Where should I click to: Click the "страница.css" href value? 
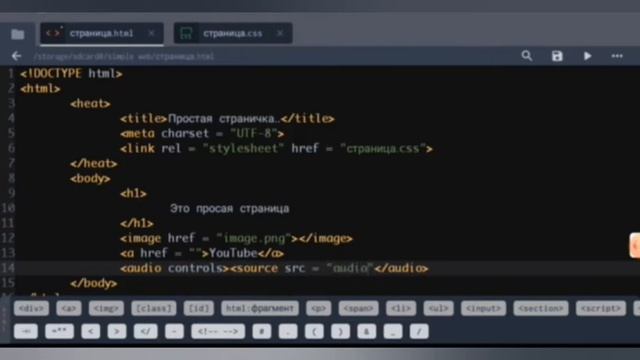[x=383, y=149]
